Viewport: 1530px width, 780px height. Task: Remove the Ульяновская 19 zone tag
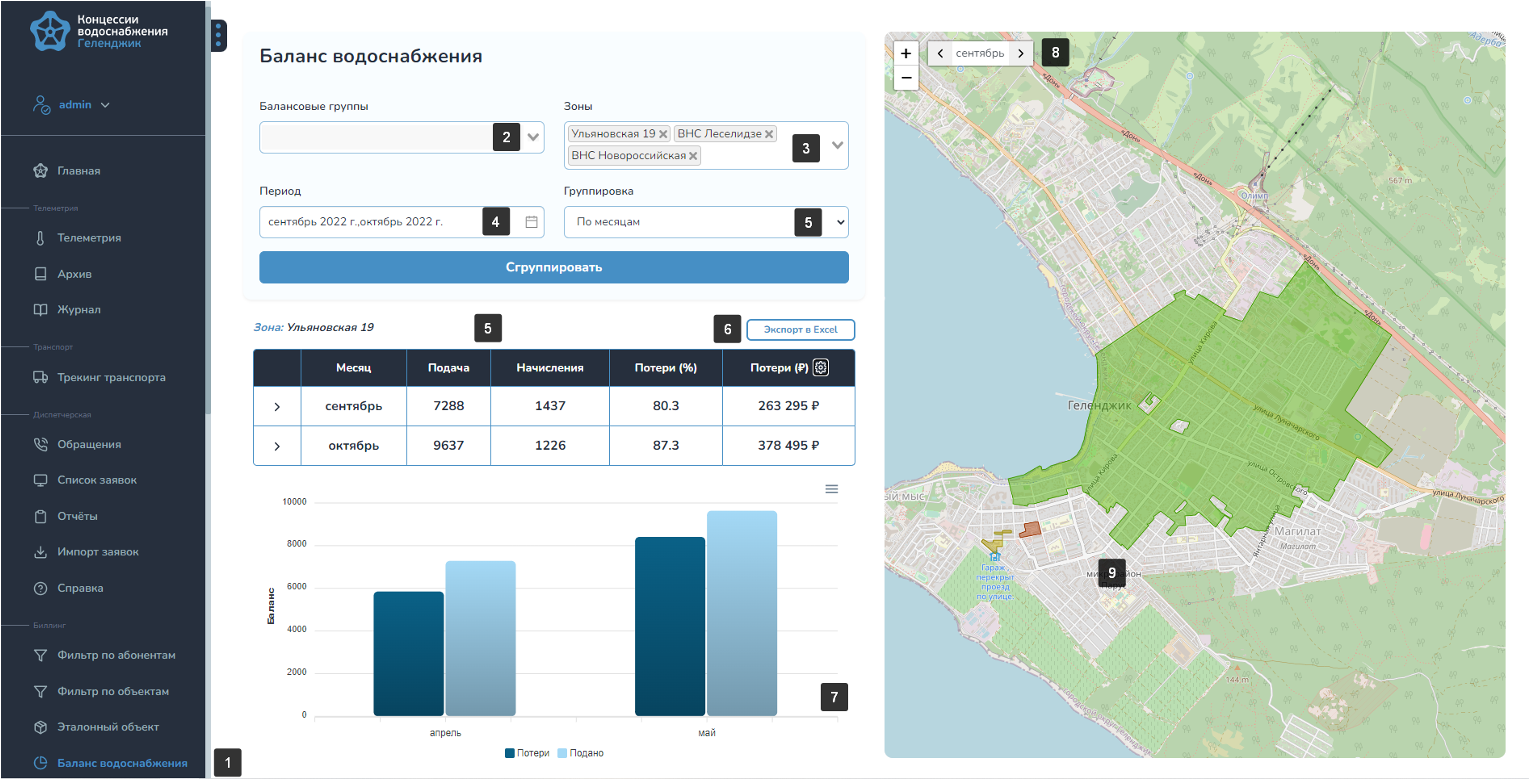pyautogui.click(x=663, y=134)
